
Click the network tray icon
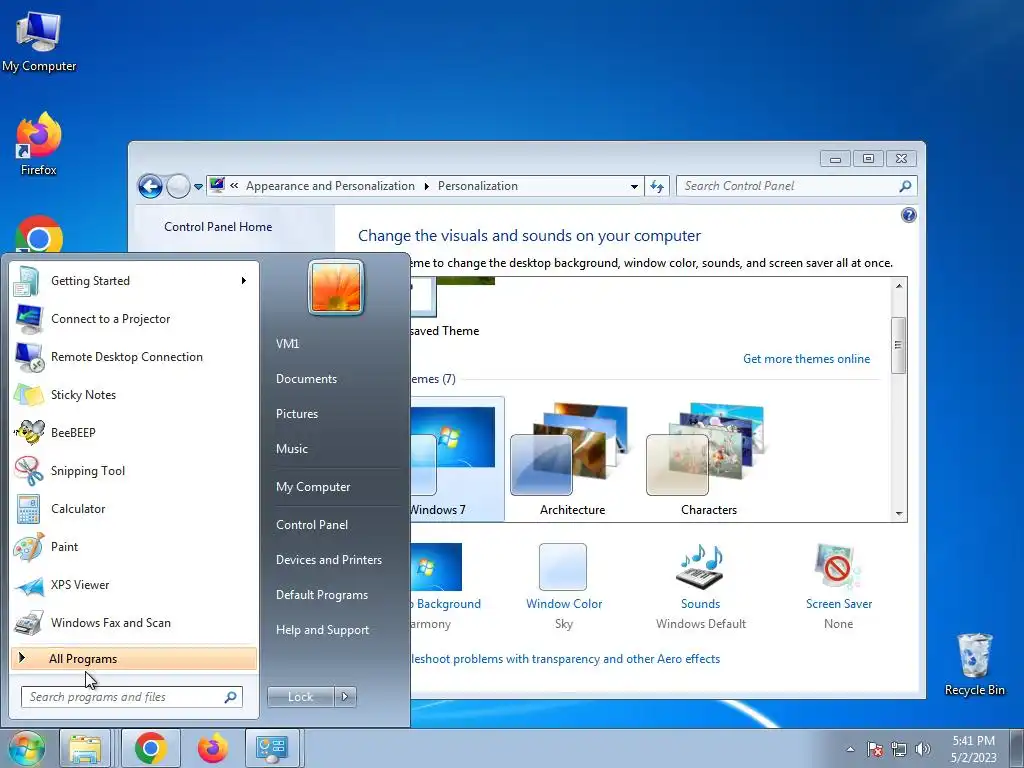pyautogui.click(x=899, y=750)
